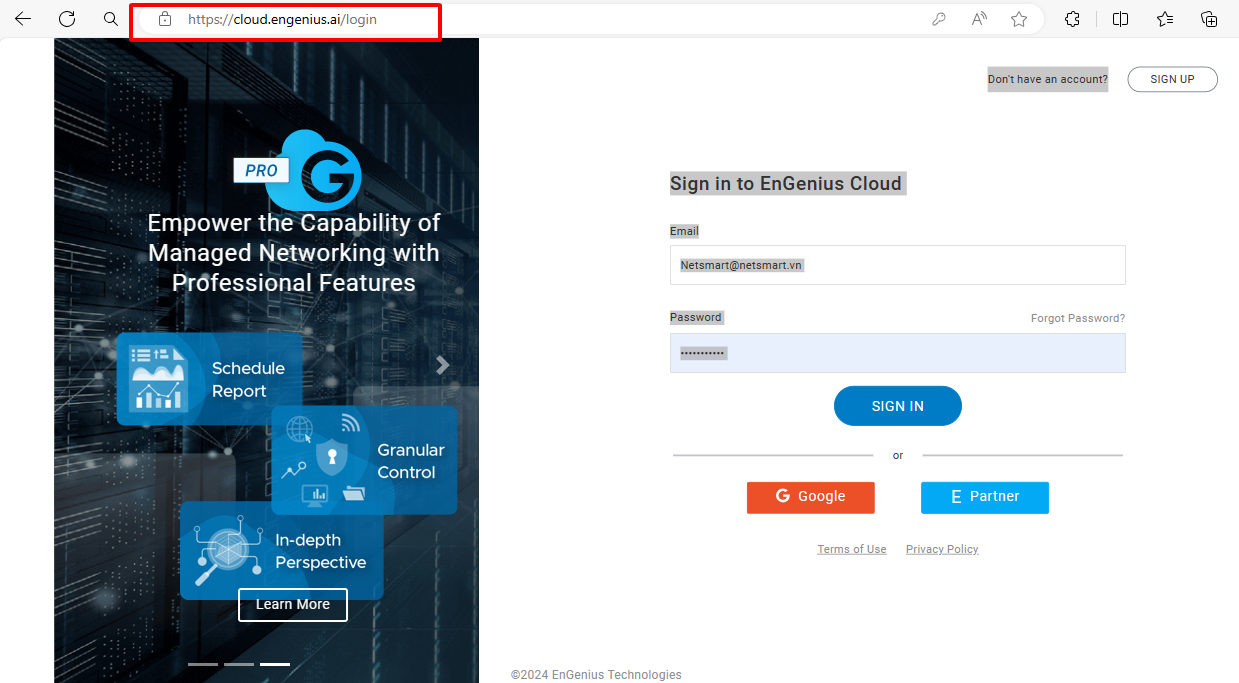
Task: Click the SIGN UP button
Action: point(1172,79)
